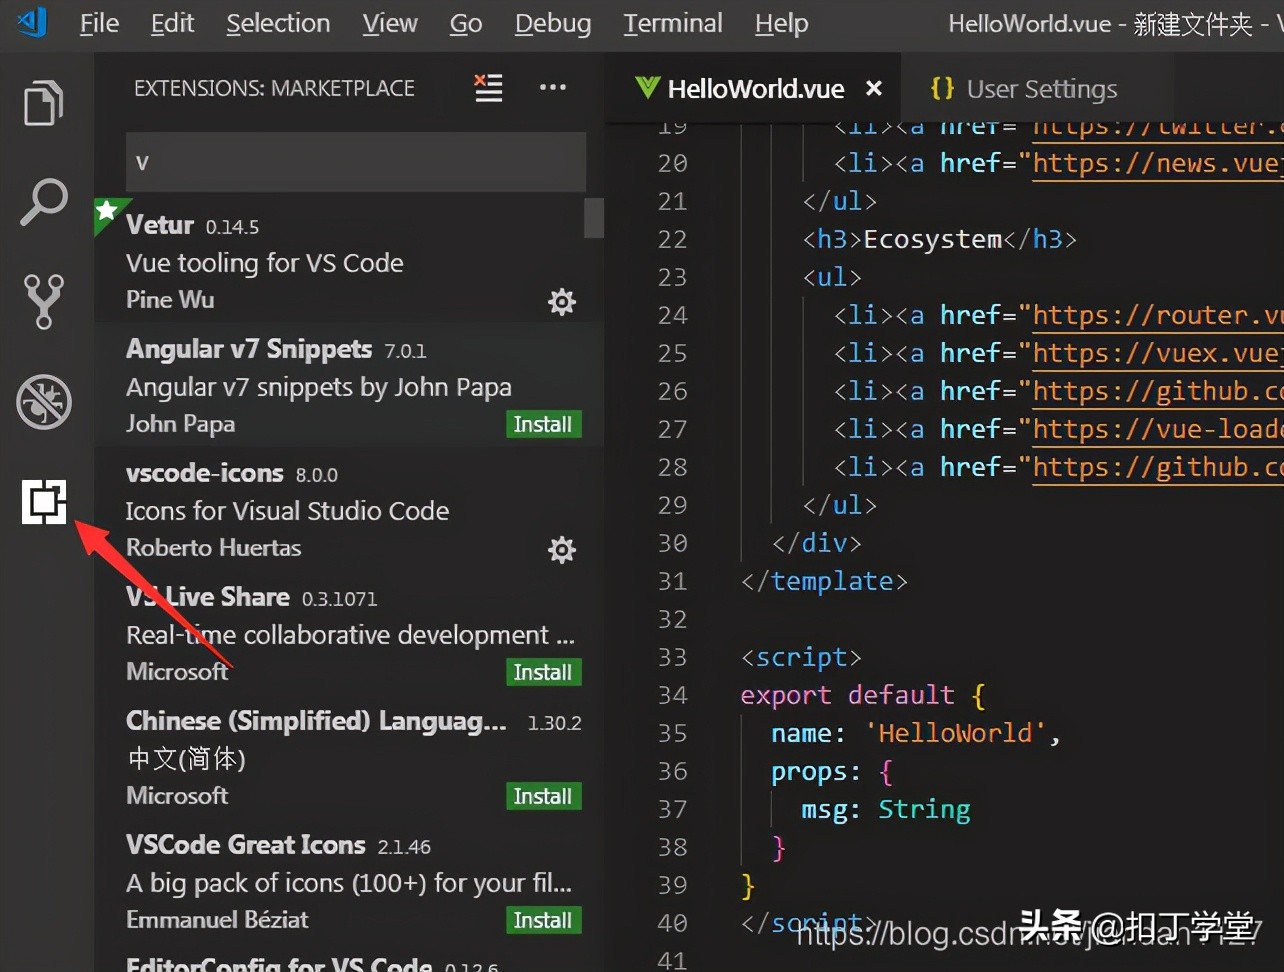Clear extensions search results
The image size is (1284, 972).
(488, 88)
